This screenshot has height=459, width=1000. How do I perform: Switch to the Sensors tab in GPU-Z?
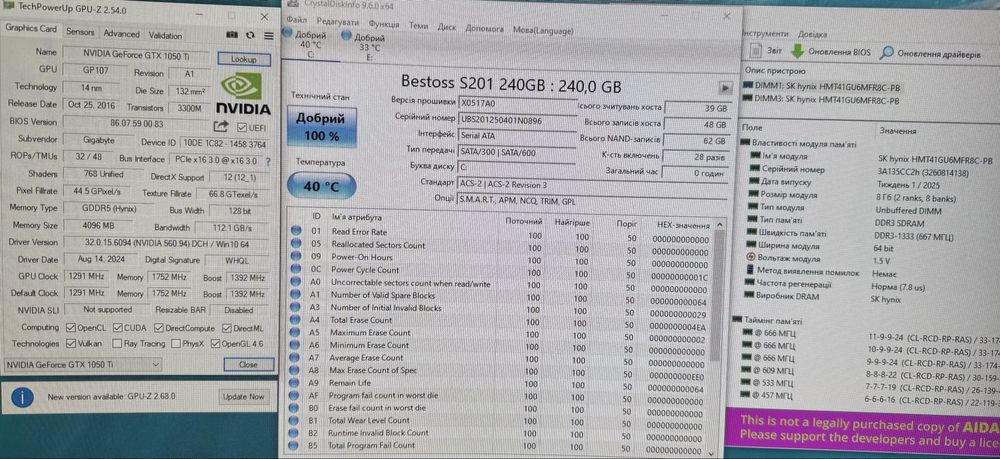point(80,33)
